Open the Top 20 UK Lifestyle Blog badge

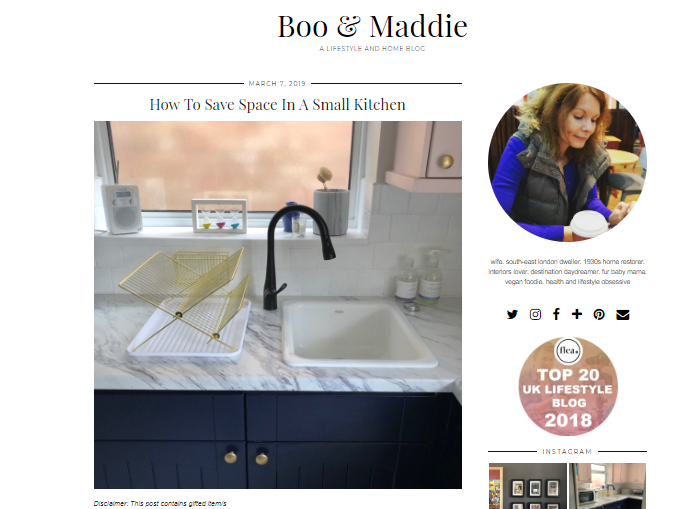click(x=568, y=386)
